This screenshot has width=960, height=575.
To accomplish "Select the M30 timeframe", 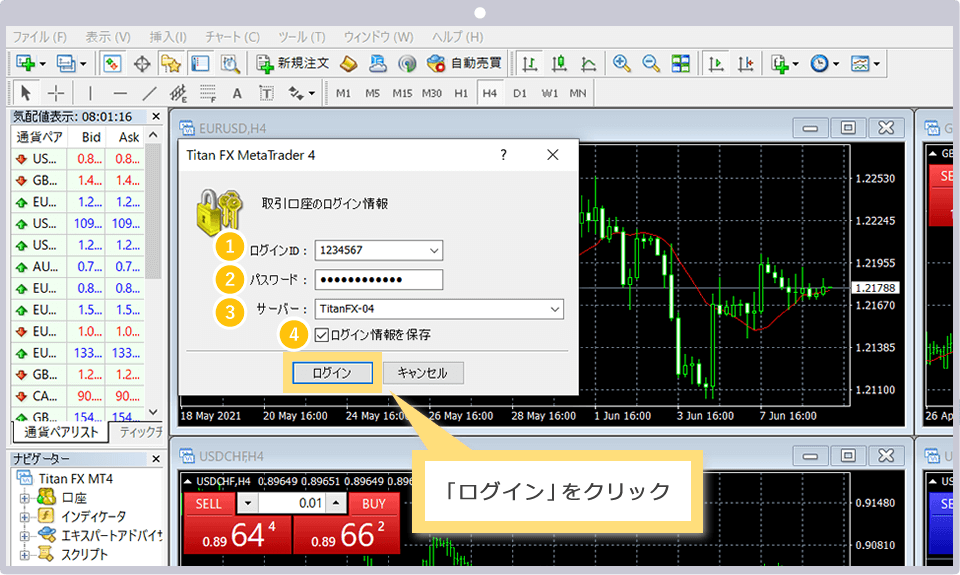I will point(432,93).
